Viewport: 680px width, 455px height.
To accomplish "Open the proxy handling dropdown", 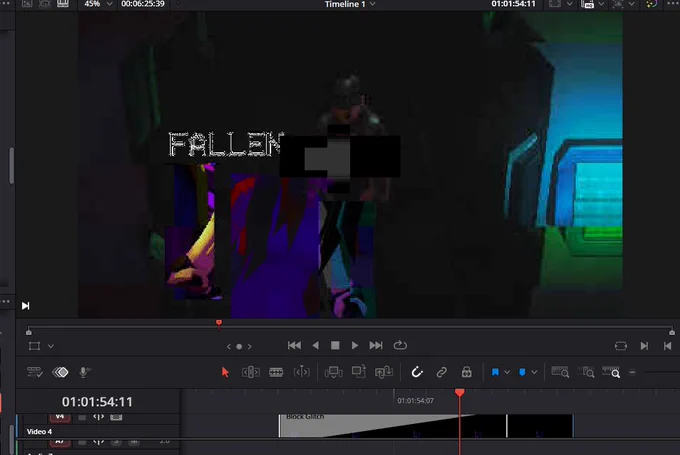I will coord(601,4).
